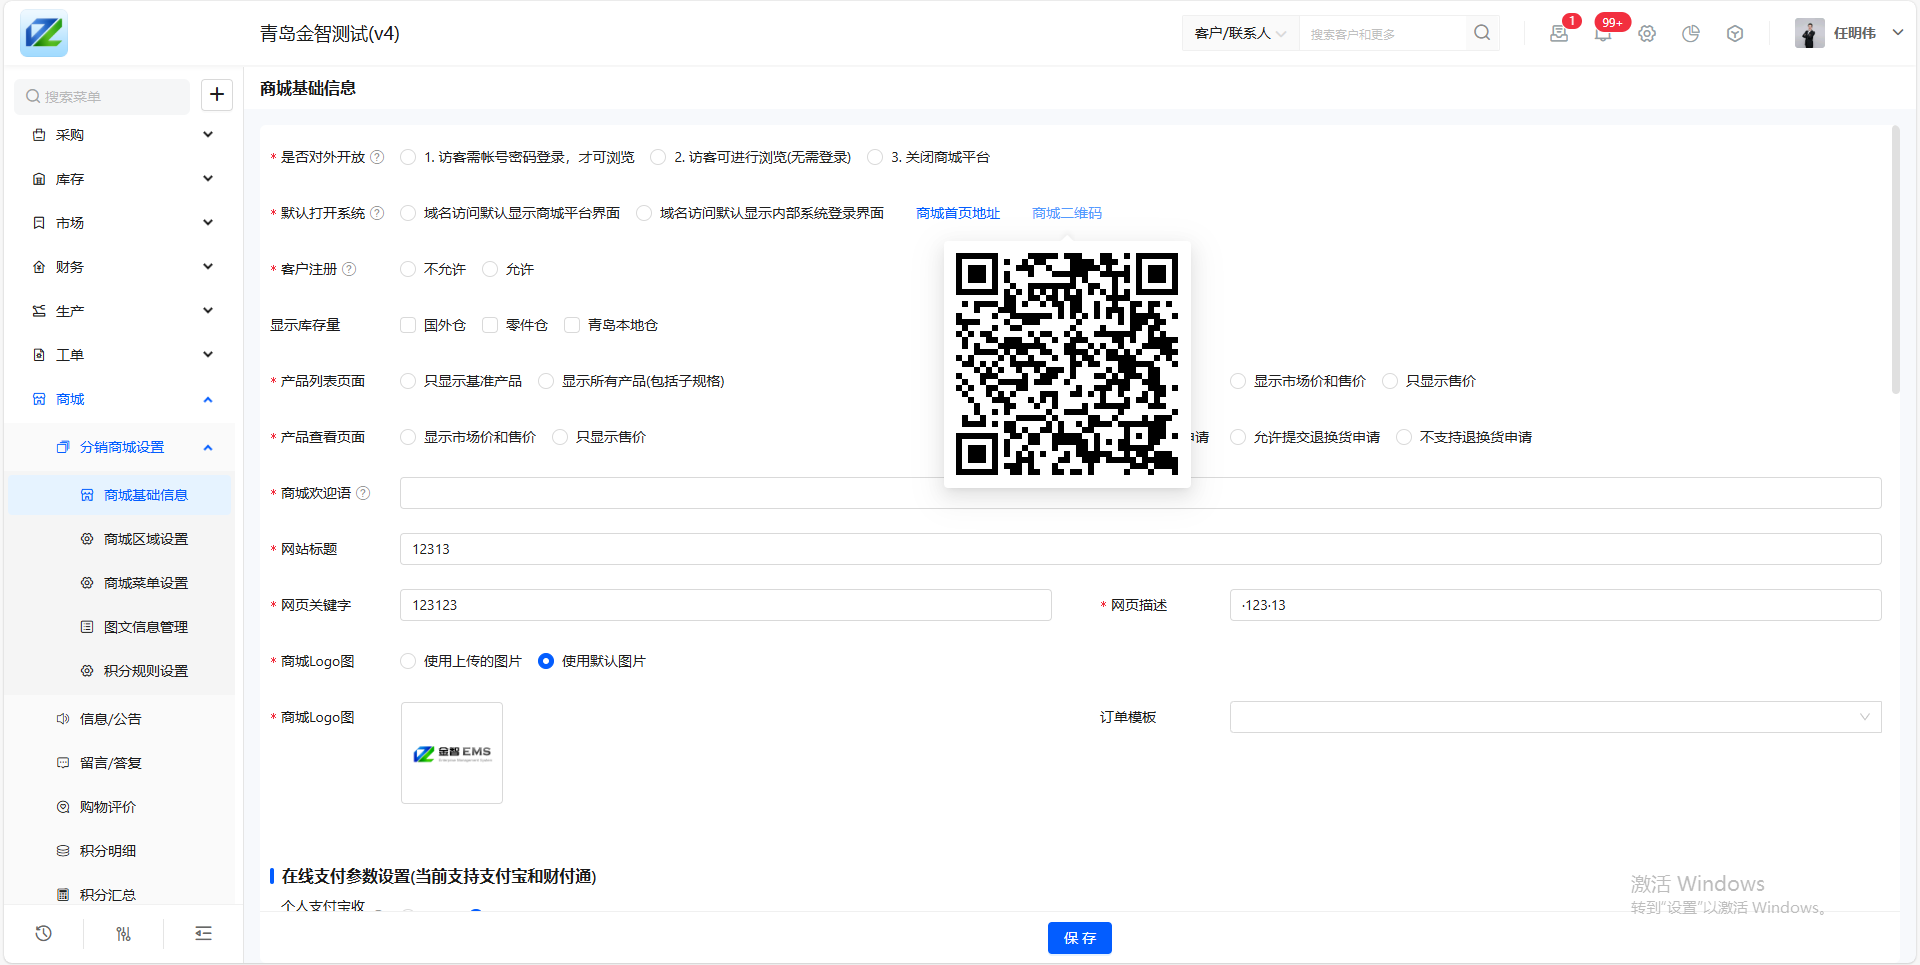Expand chevron for 库存 menu

[208, 179]
